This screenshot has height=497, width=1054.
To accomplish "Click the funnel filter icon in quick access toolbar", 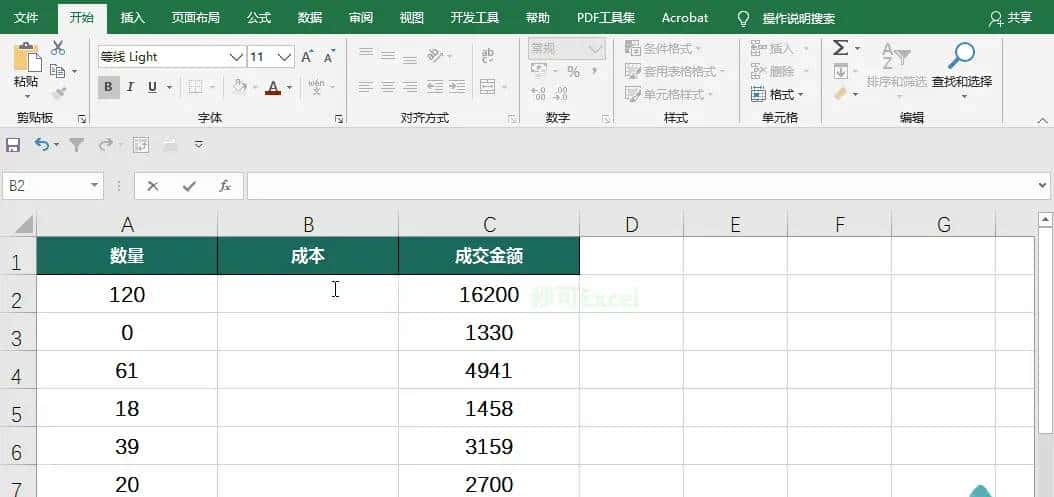I will click(77, 145).
